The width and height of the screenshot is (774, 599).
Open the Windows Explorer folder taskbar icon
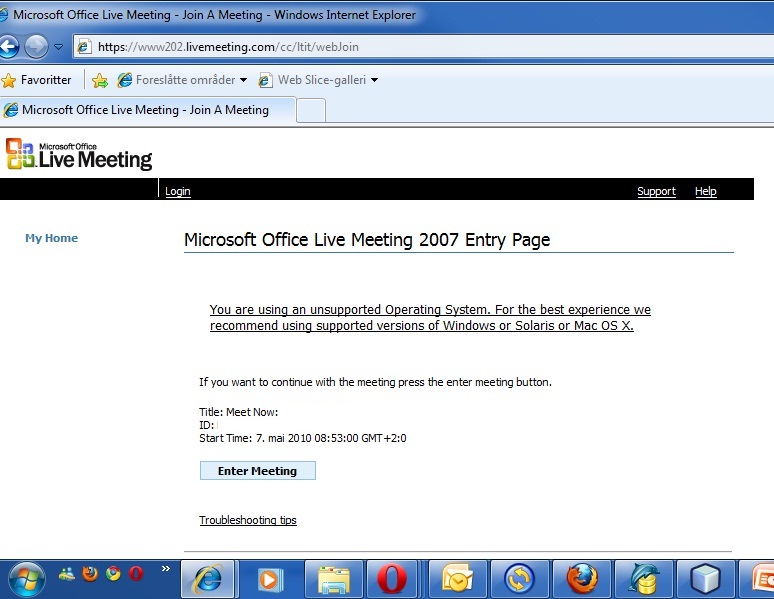334,579
